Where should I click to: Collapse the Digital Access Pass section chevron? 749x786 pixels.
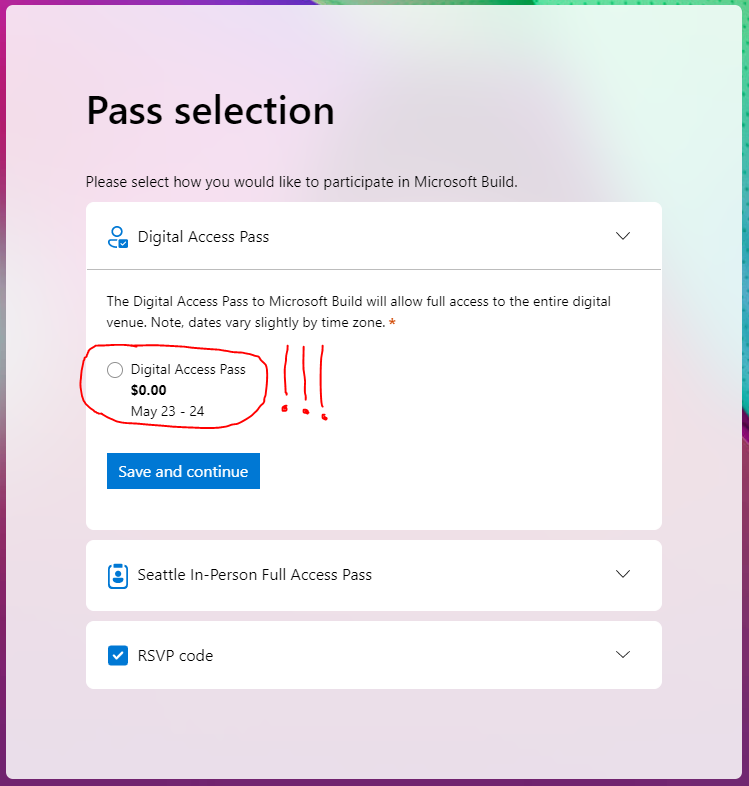(x=623, y=236)
